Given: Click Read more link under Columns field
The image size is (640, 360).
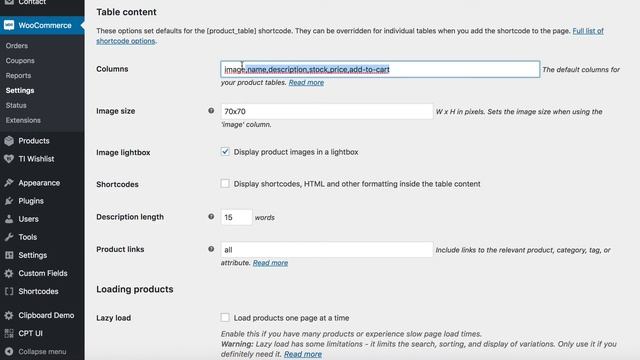Looking at the screenshot, I should pos(306,82).
